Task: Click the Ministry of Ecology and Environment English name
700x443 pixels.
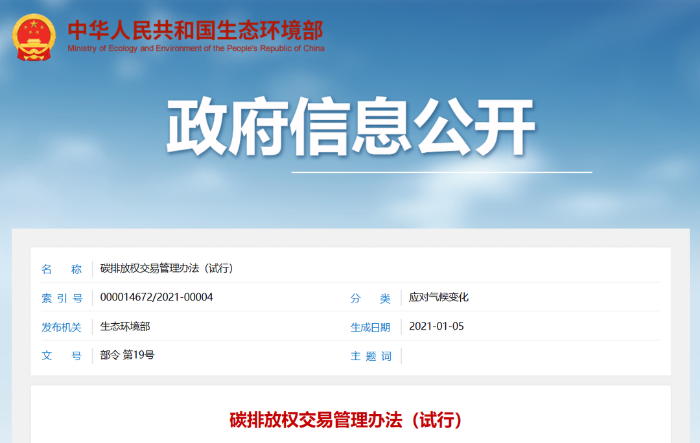Action: pos(195,48)
